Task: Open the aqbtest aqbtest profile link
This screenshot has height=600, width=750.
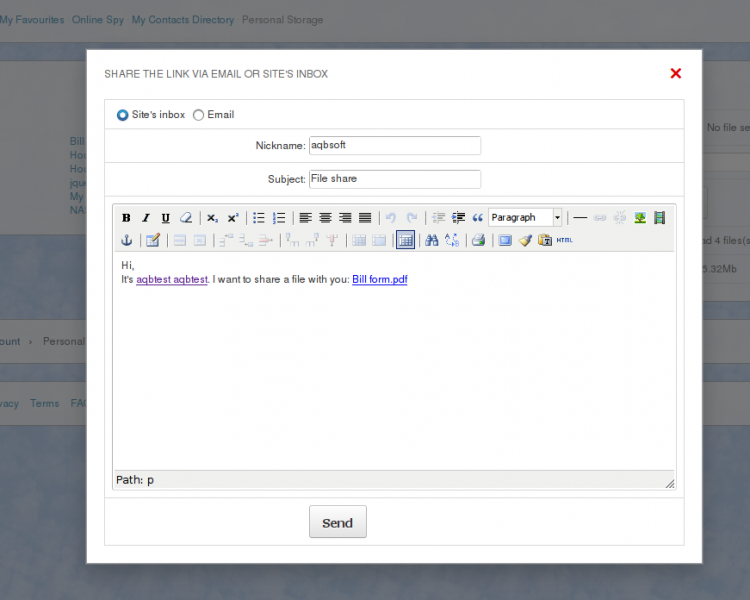Action: [172, 279]
